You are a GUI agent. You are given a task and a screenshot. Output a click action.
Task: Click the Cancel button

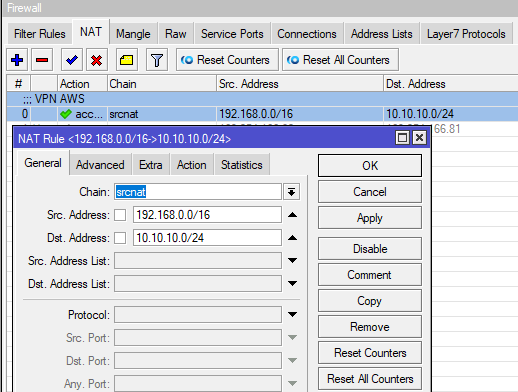click(370, 192)
